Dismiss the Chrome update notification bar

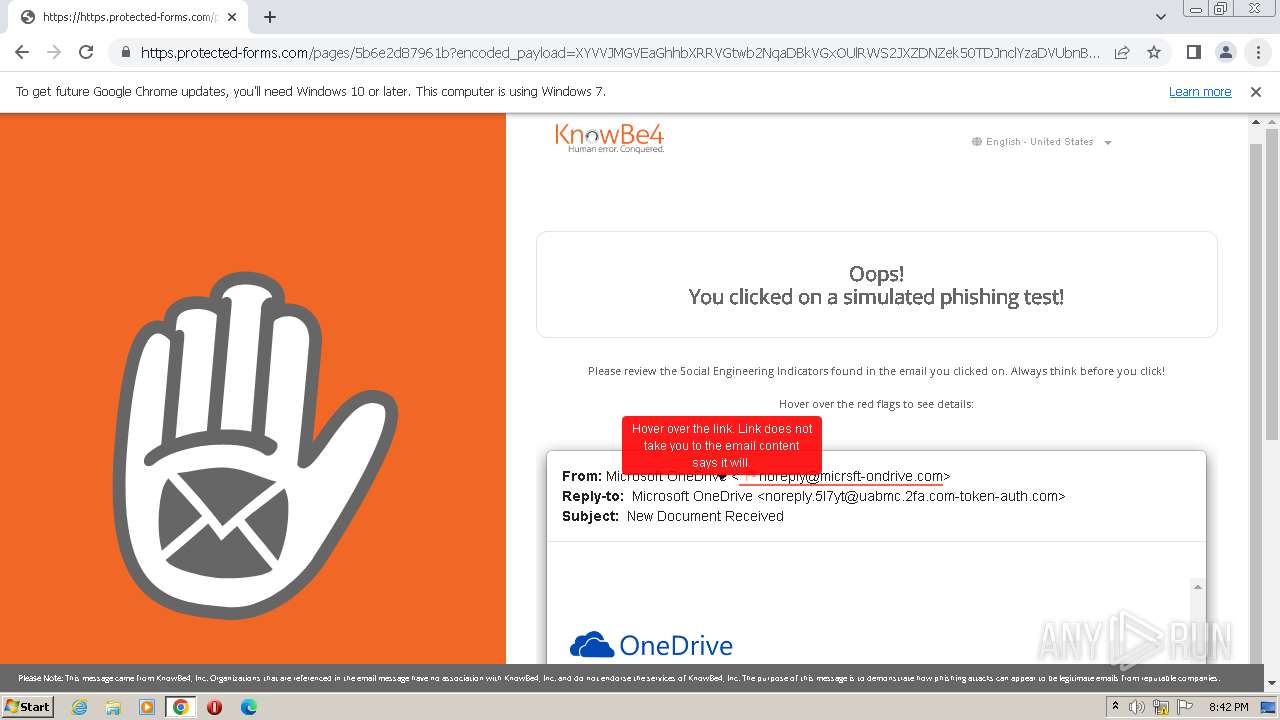pos(1256,92)
